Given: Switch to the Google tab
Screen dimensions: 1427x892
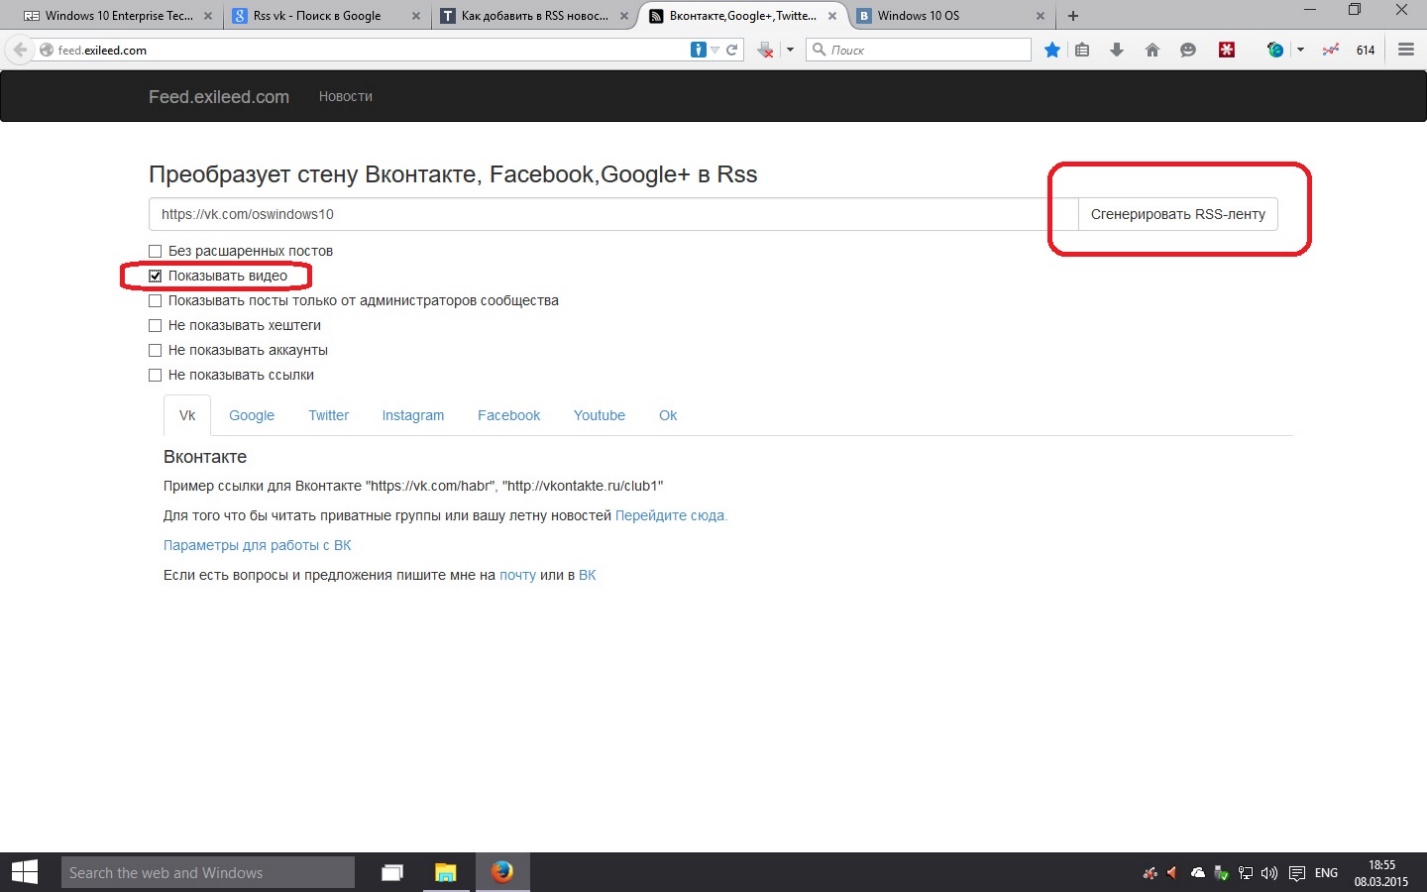Looking at the screenshot, I should [252, 415].
